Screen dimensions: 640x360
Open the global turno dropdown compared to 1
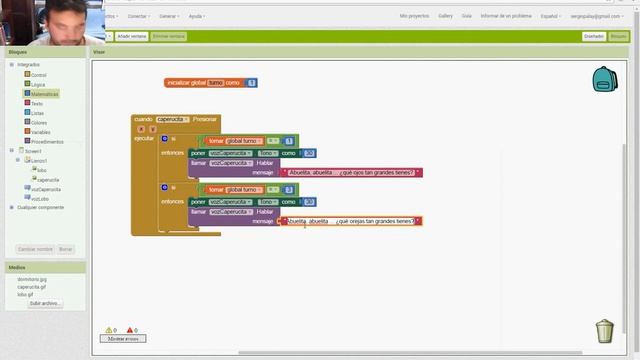coord(244,141)
